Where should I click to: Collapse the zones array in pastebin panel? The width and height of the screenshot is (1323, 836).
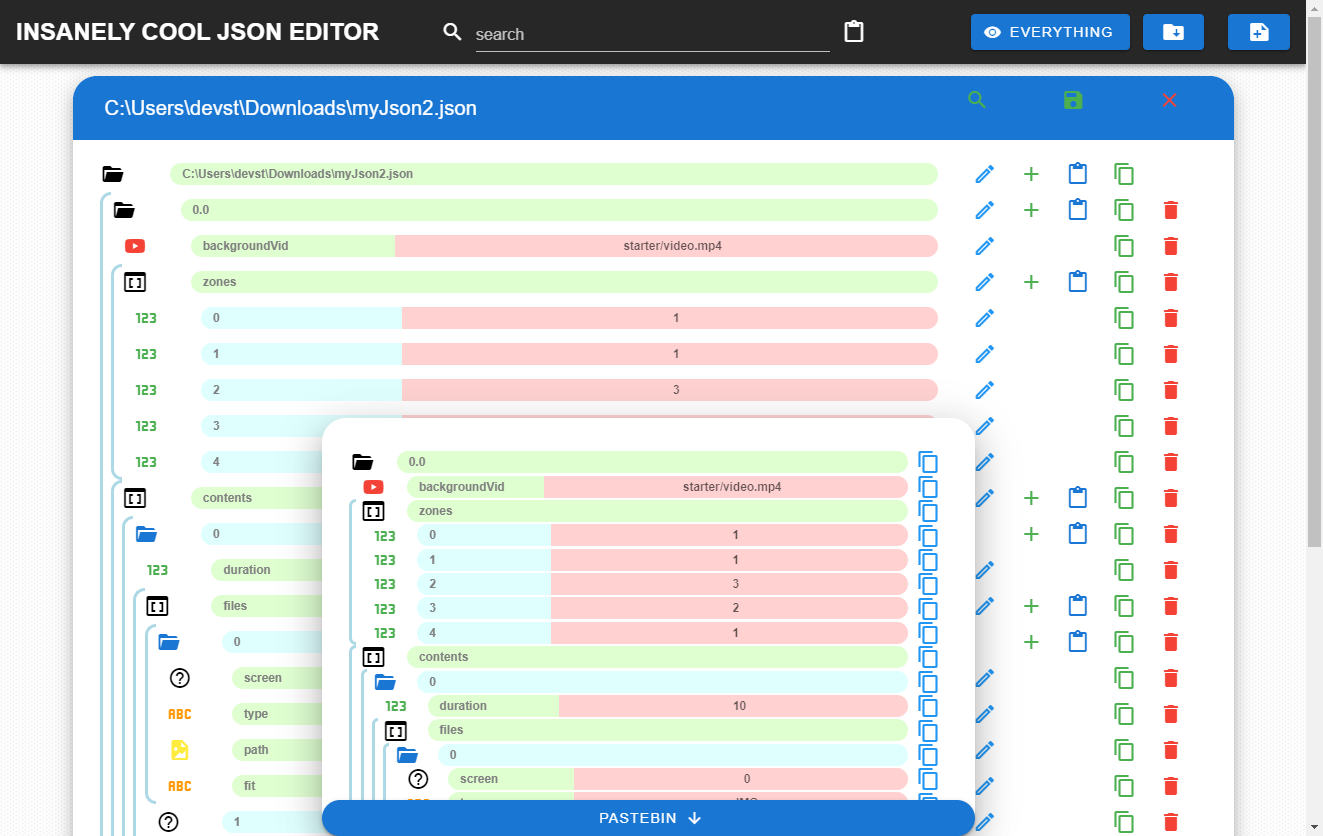(373, 511)
